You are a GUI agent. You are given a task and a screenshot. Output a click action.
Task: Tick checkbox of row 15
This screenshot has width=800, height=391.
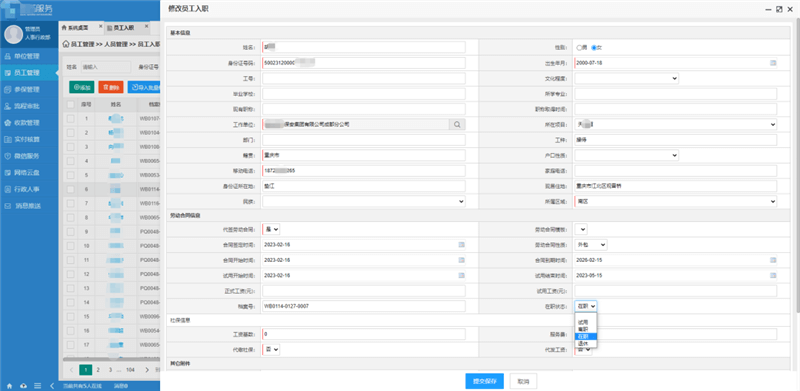coord(70,316)
